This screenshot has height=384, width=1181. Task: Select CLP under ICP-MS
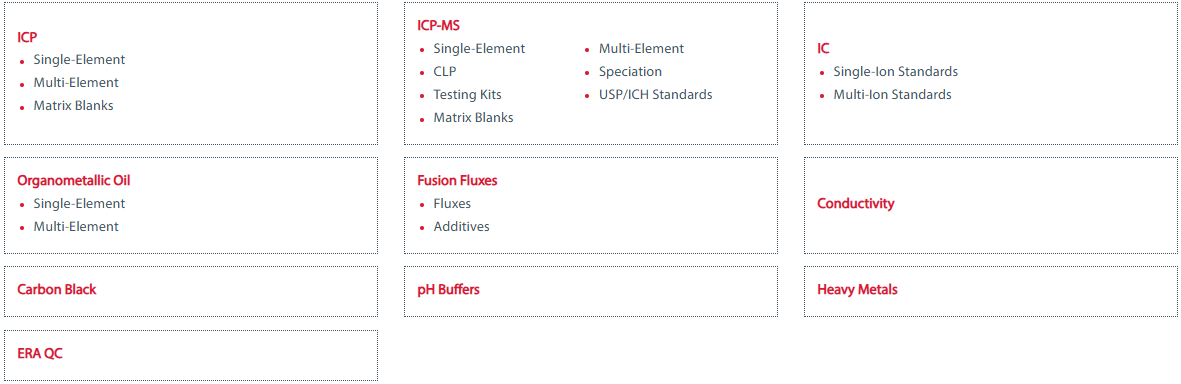pos(444,72)
